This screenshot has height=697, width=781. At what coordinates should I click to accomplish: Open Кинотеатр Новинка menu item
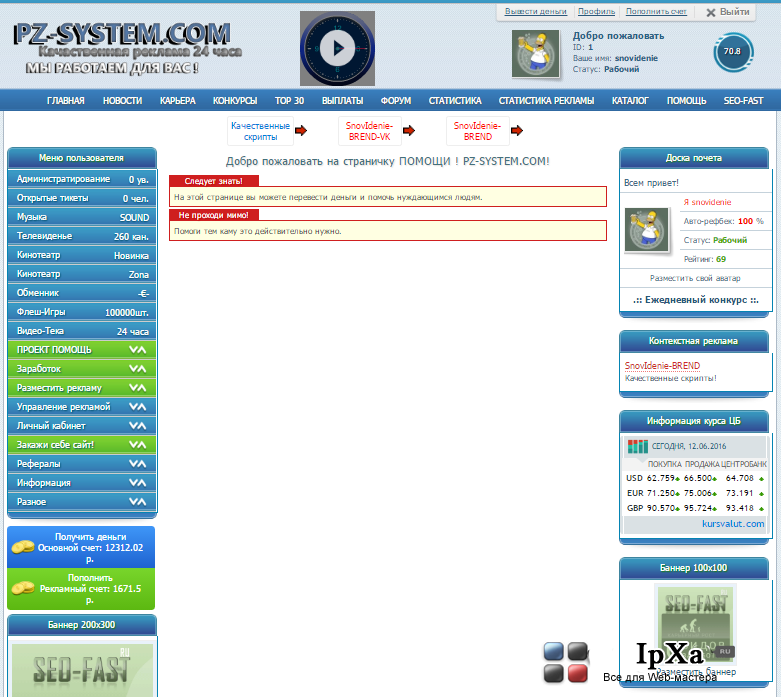(x=82, y=255)
